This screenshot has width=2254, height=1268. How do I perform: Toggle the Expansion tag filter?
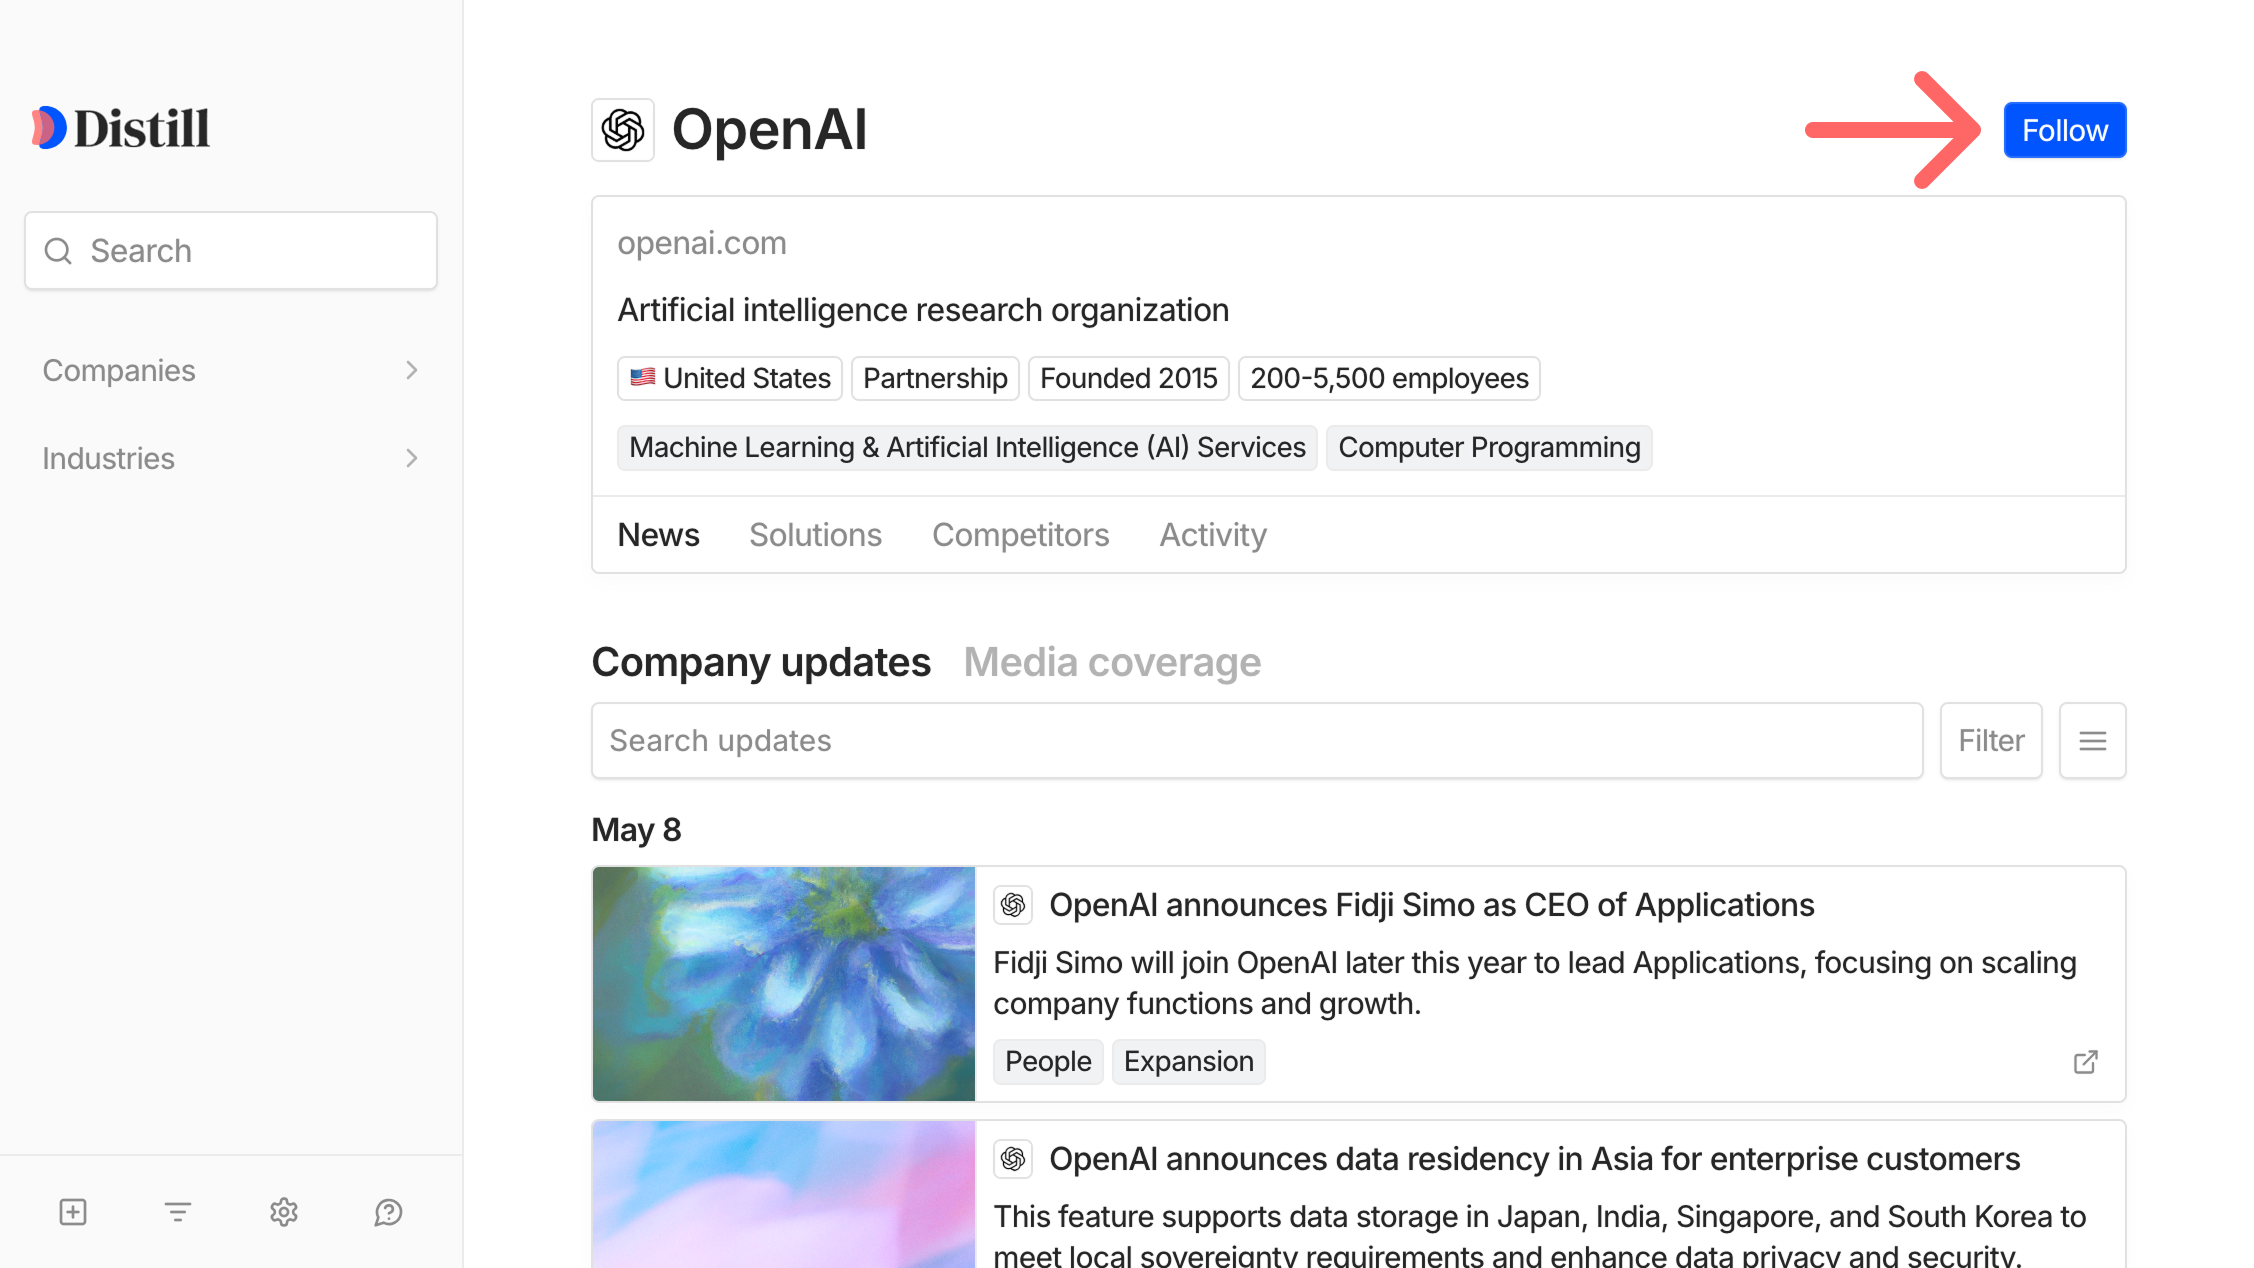(x=1188, y=1061)
